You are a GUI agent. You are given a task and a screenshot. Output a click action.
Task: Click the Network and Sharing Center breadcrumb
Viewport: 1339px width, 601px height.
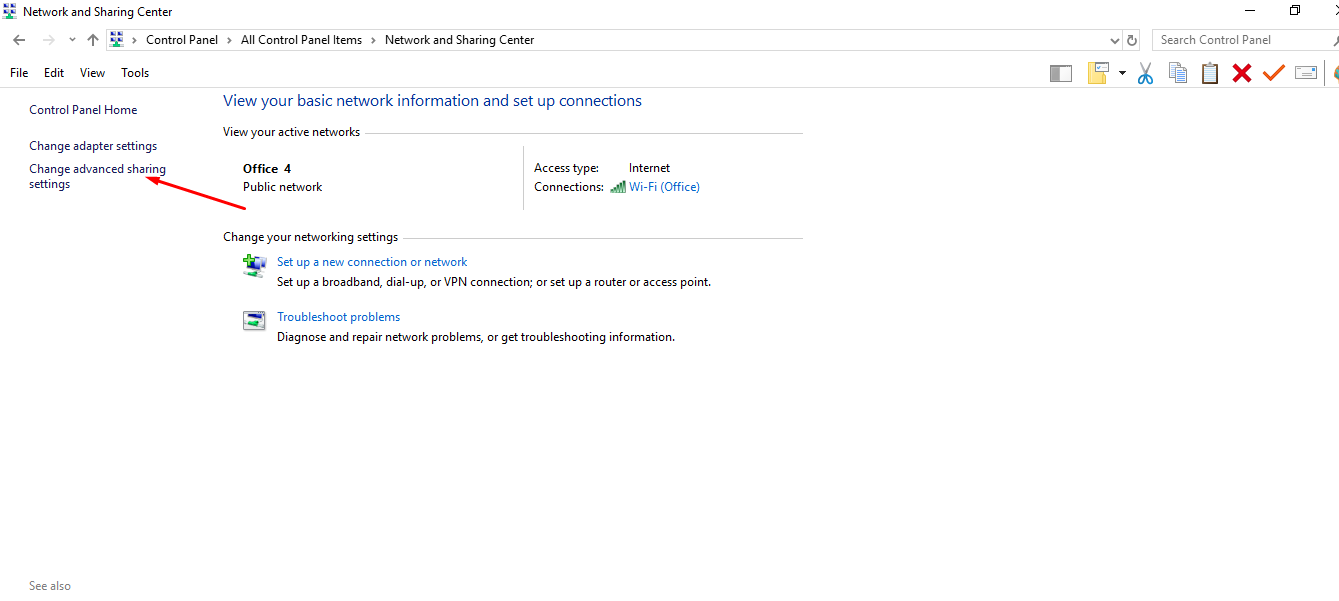pyautogui.click(x=460, y=40)
